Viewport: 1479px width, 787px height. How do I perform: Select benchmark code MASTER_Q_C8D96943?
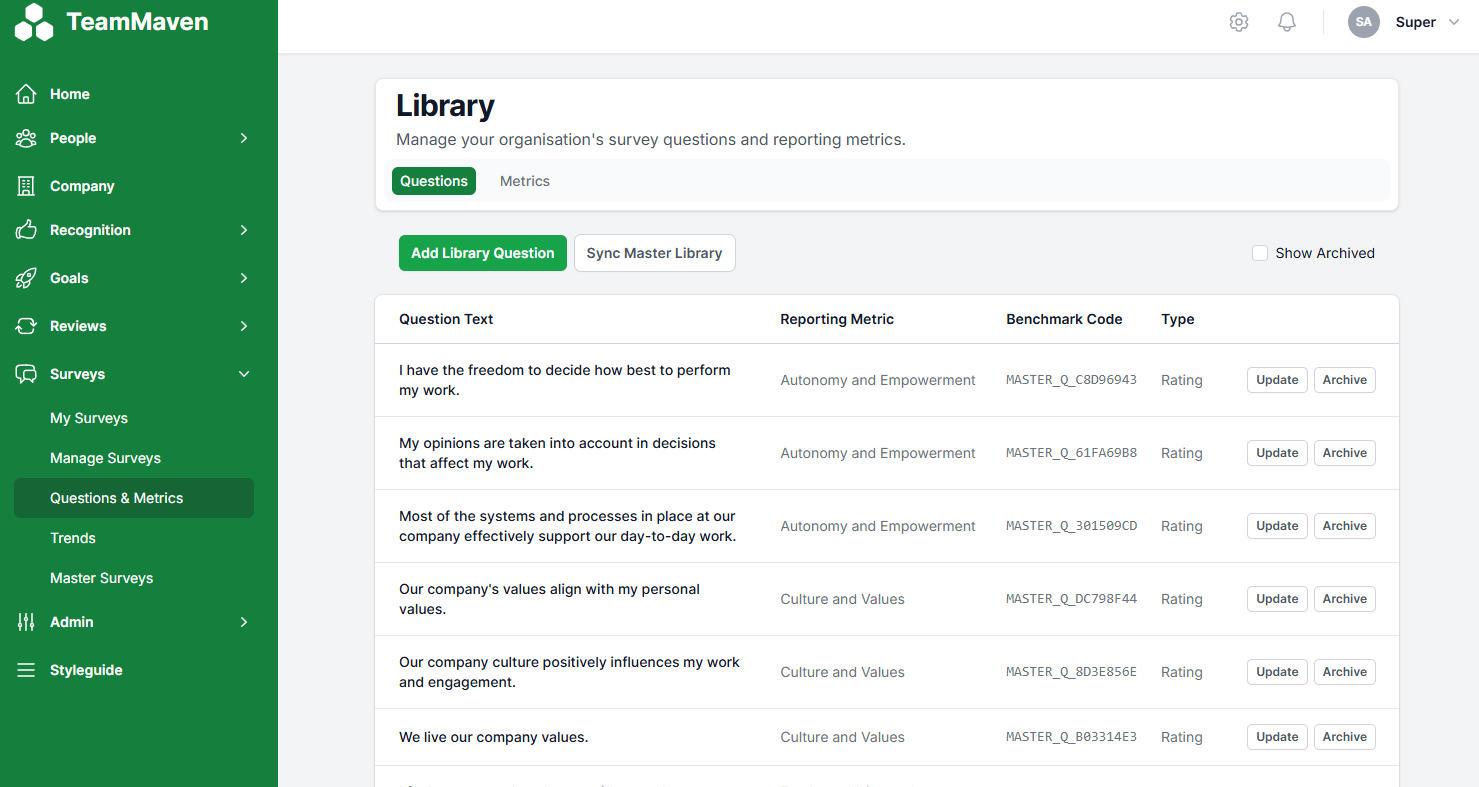(x=1071, y=380)
